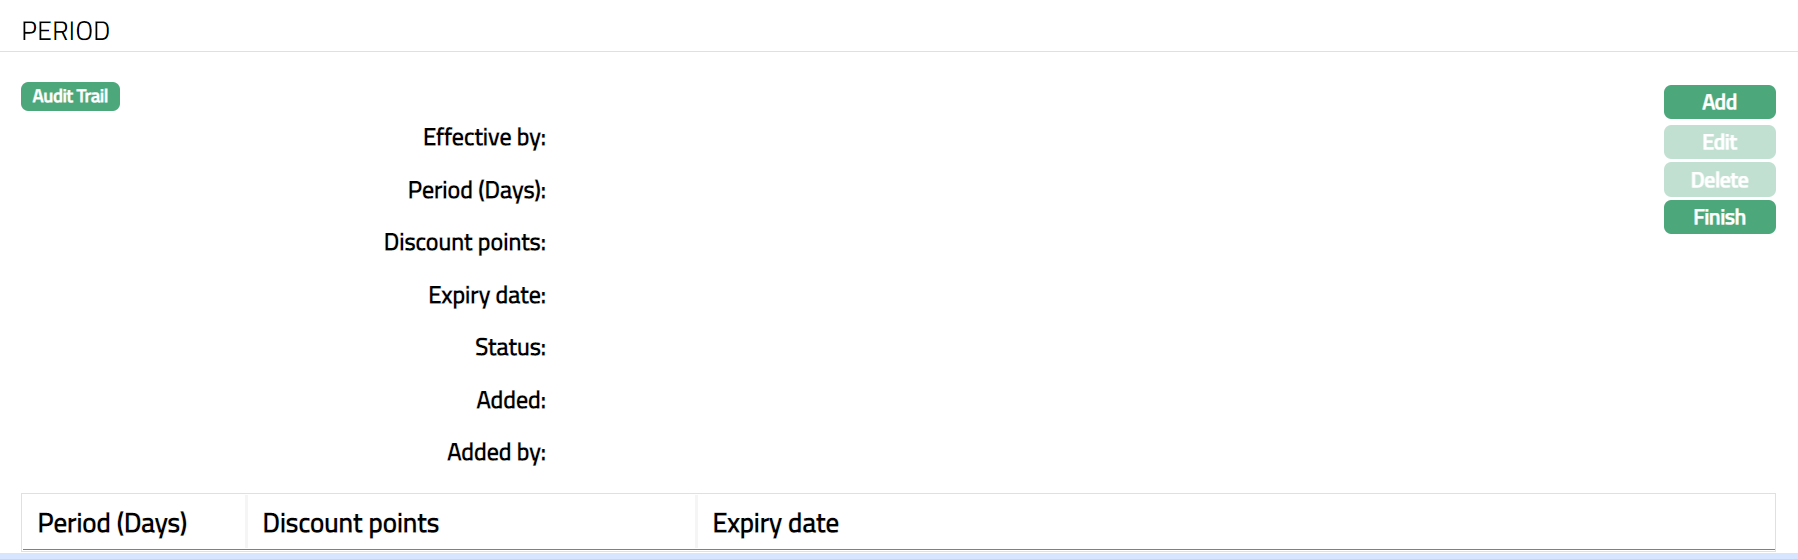Sort by Discount points column header
Screen dimensions: 1798x559
tap(350, 523)
